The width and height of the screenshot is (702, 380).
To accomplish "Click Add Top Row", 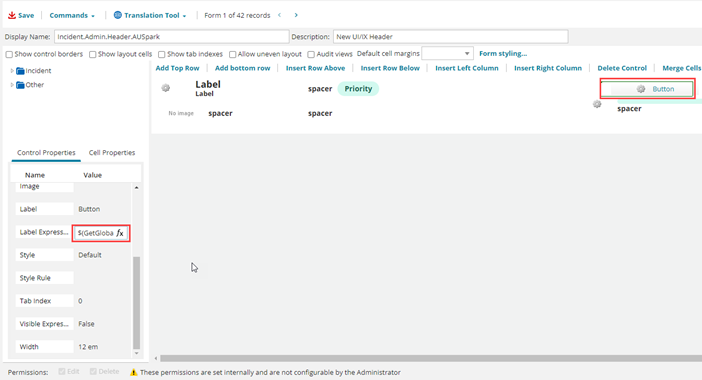I will coord(177,68).
